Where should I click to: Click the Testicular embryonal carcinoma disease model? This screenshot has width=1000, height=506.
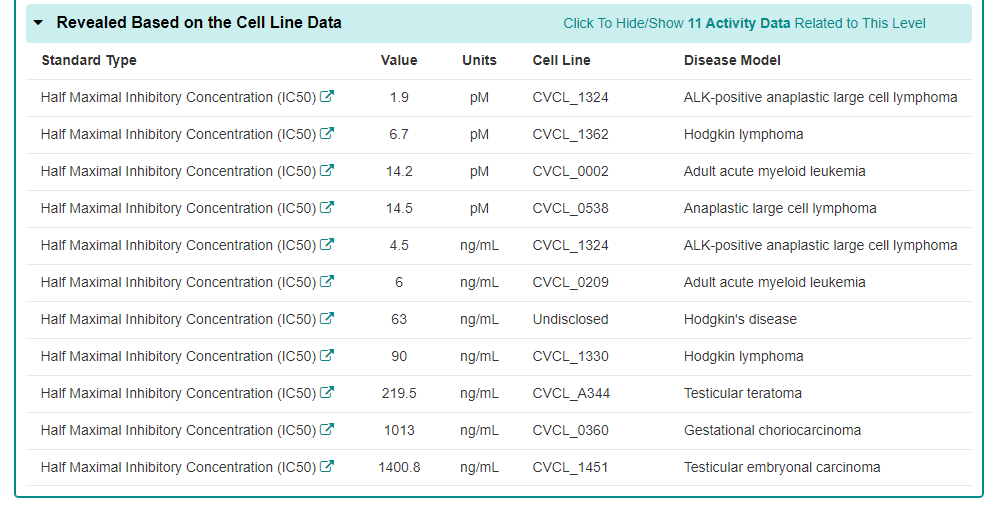point(782,467)
